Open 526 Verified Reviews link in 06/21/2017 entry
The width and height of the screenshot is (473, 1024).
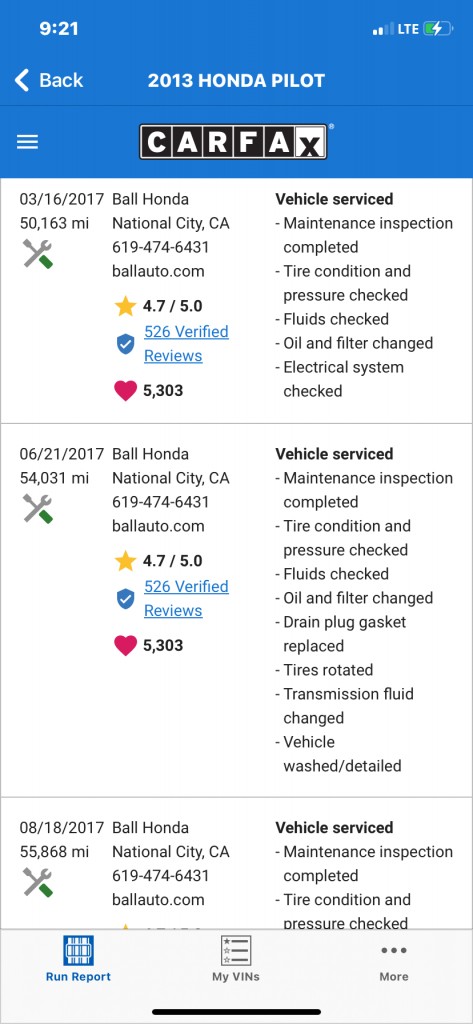point(186,598)
